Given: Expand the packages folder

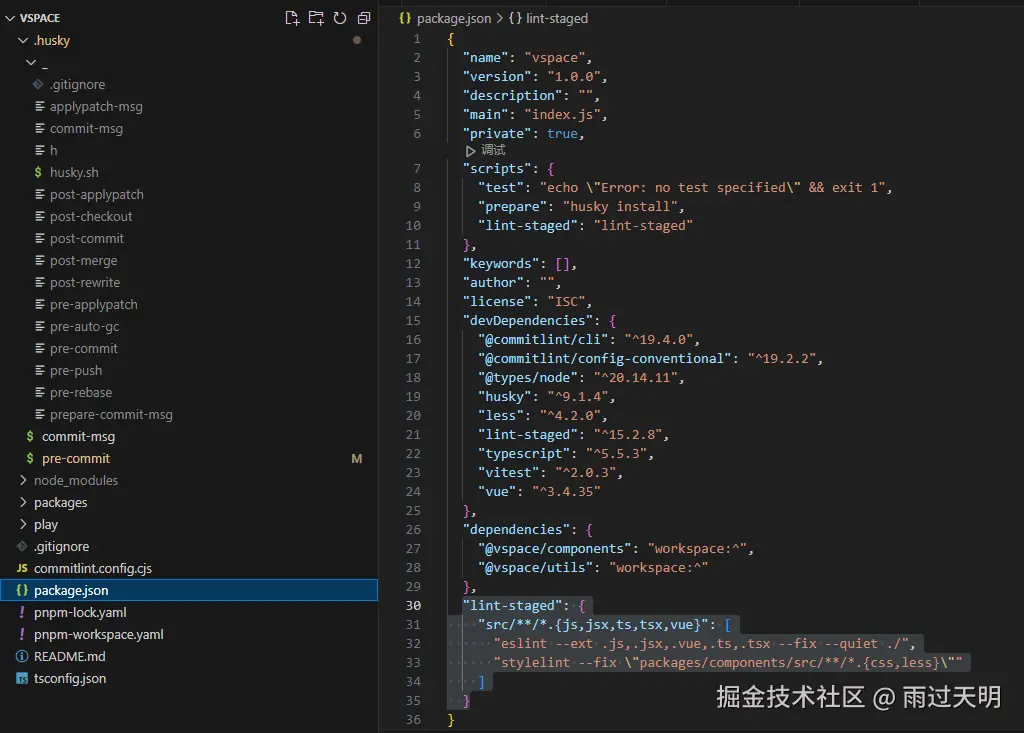Looking at the screenshot, I should pyautogui.click(x=23, y=502).
